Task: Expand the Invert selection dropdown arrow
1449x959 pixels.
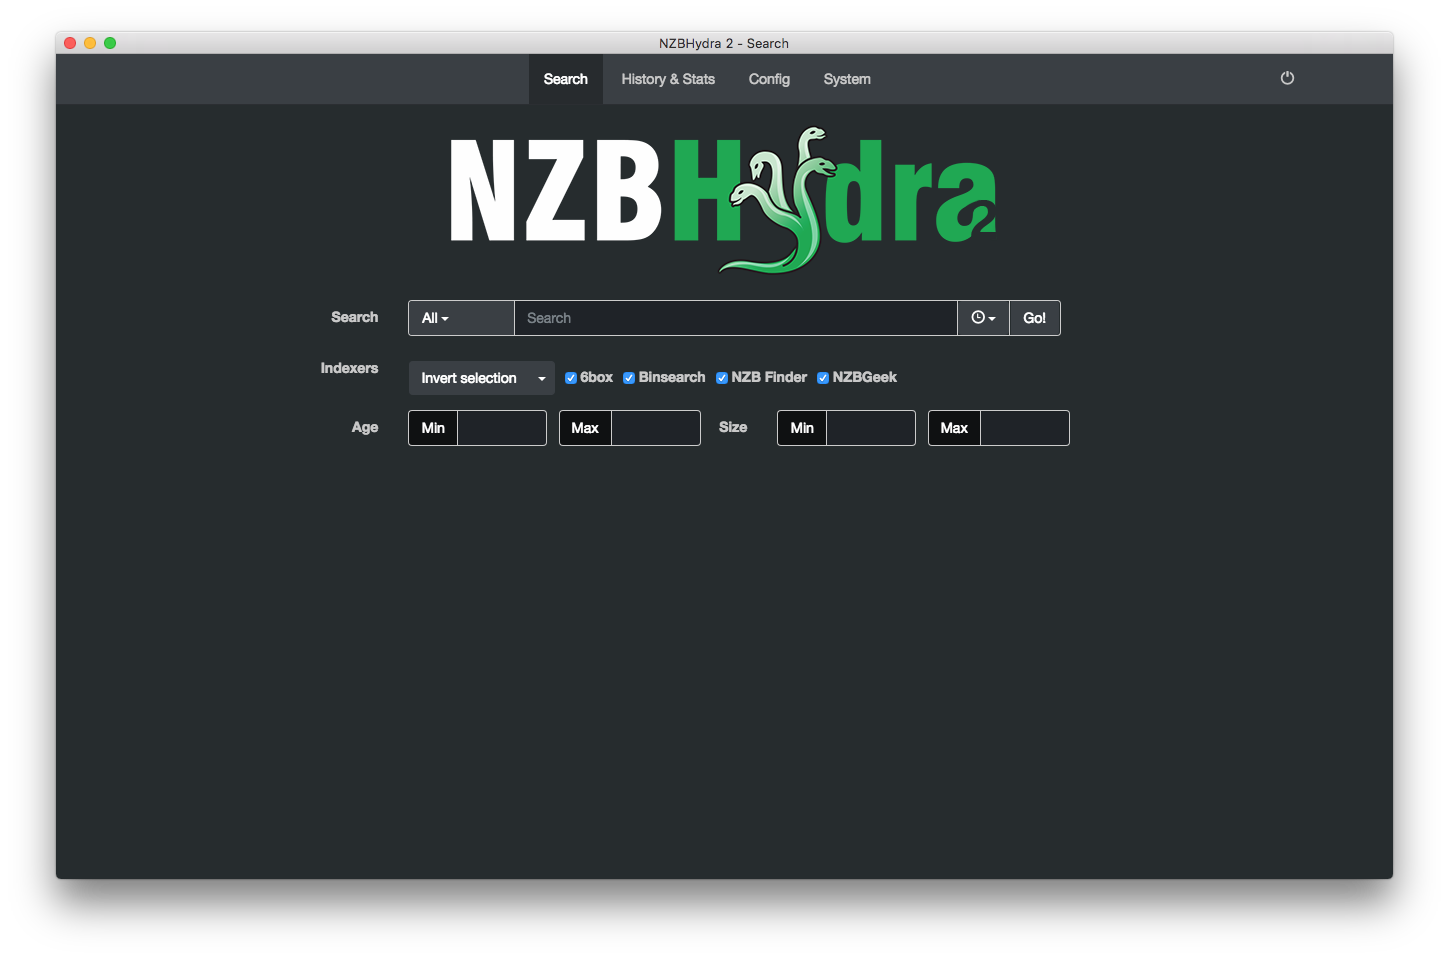Action: (x=541, y=378)
